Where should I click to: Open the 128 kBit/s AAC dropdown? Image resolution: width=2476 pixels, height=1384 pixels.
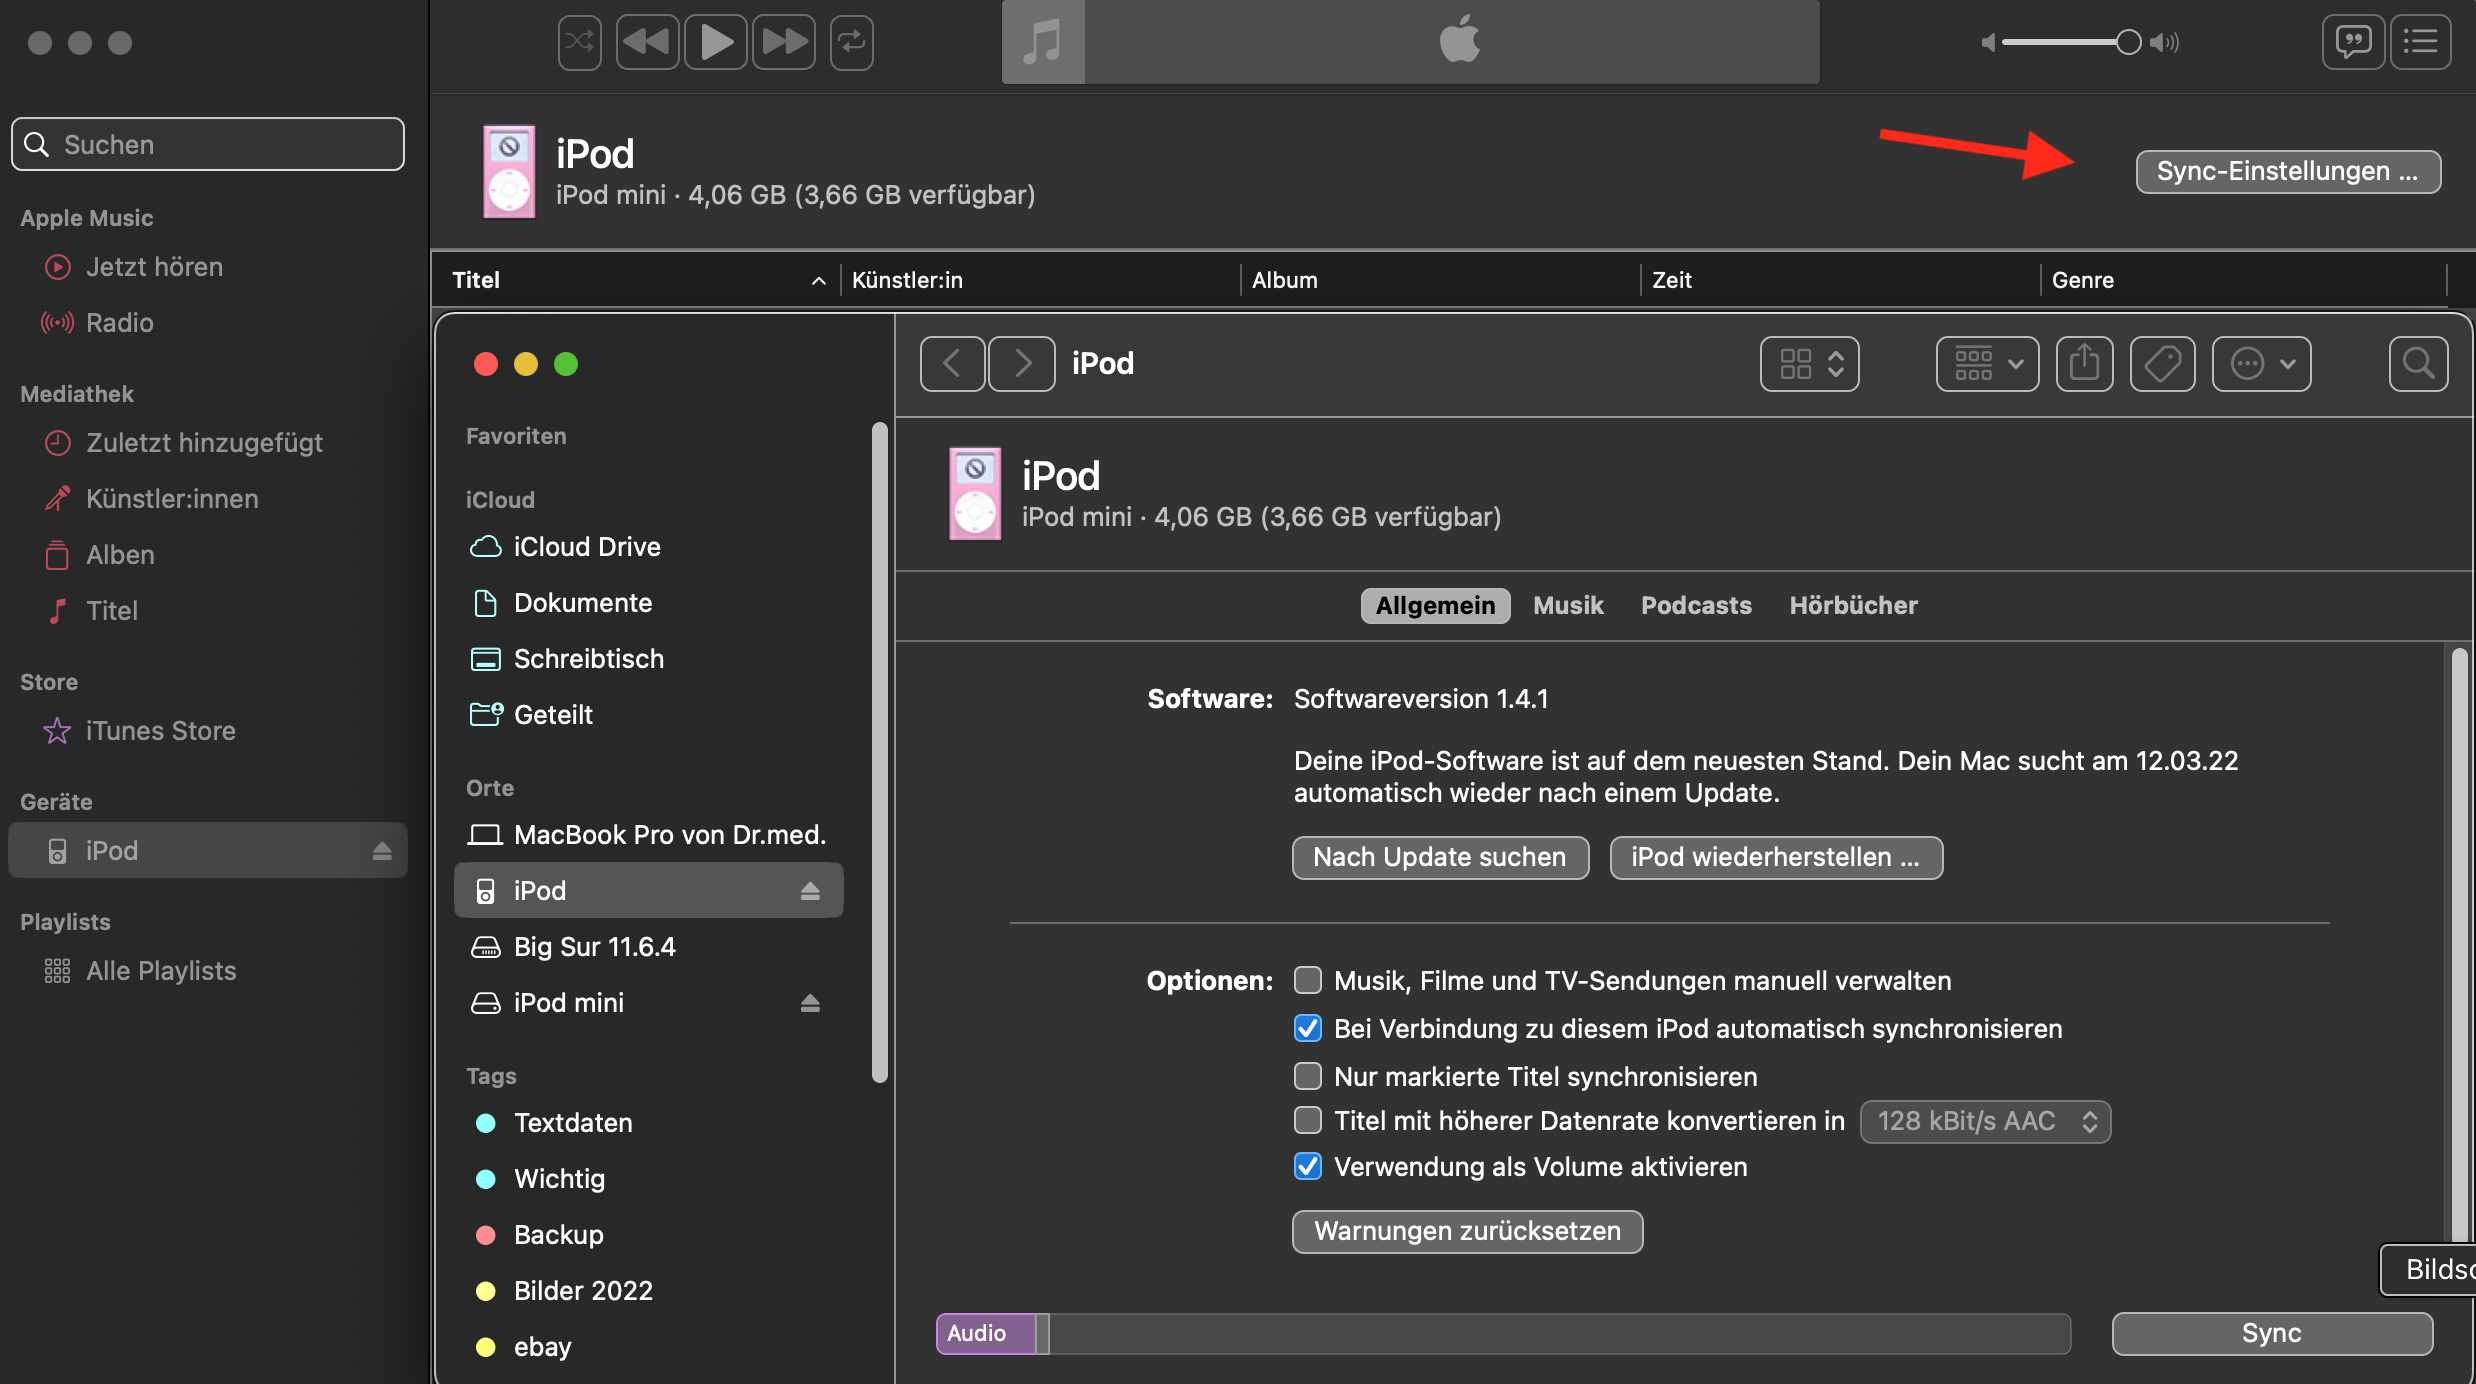[1985, 1121]
